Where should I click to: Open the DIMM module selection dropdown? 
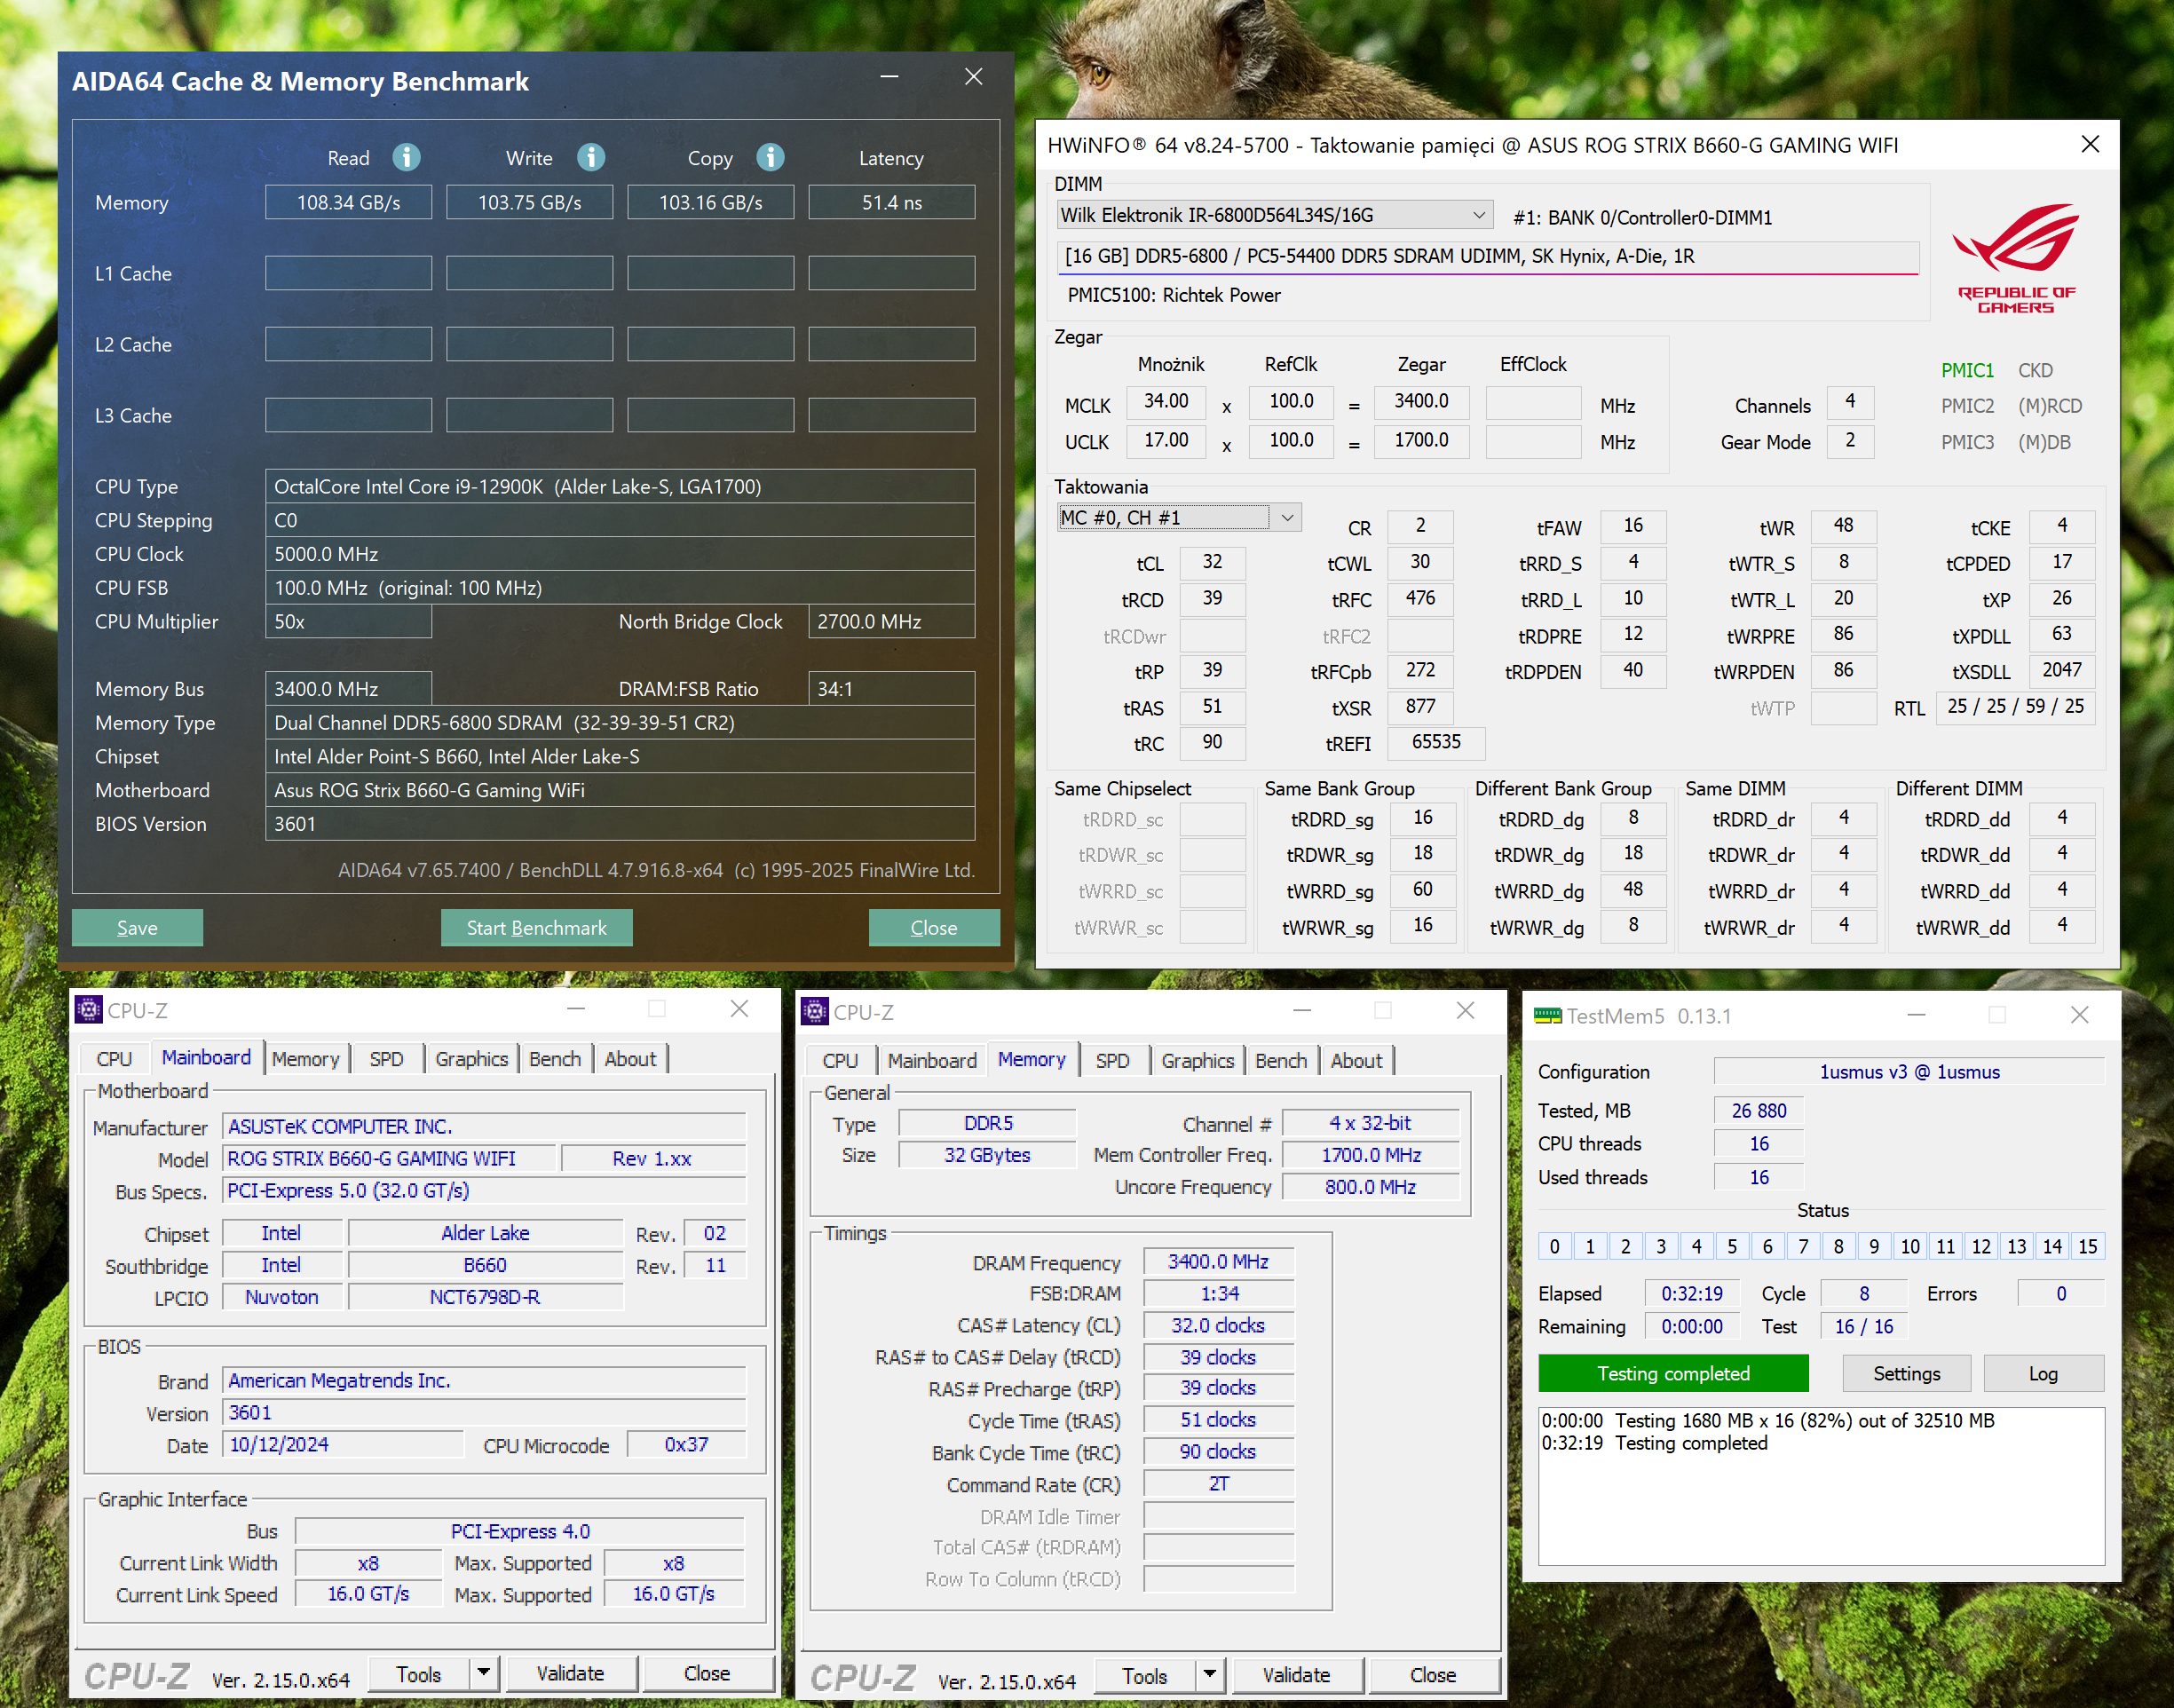pyautogui.click(x=1478, y=215)
